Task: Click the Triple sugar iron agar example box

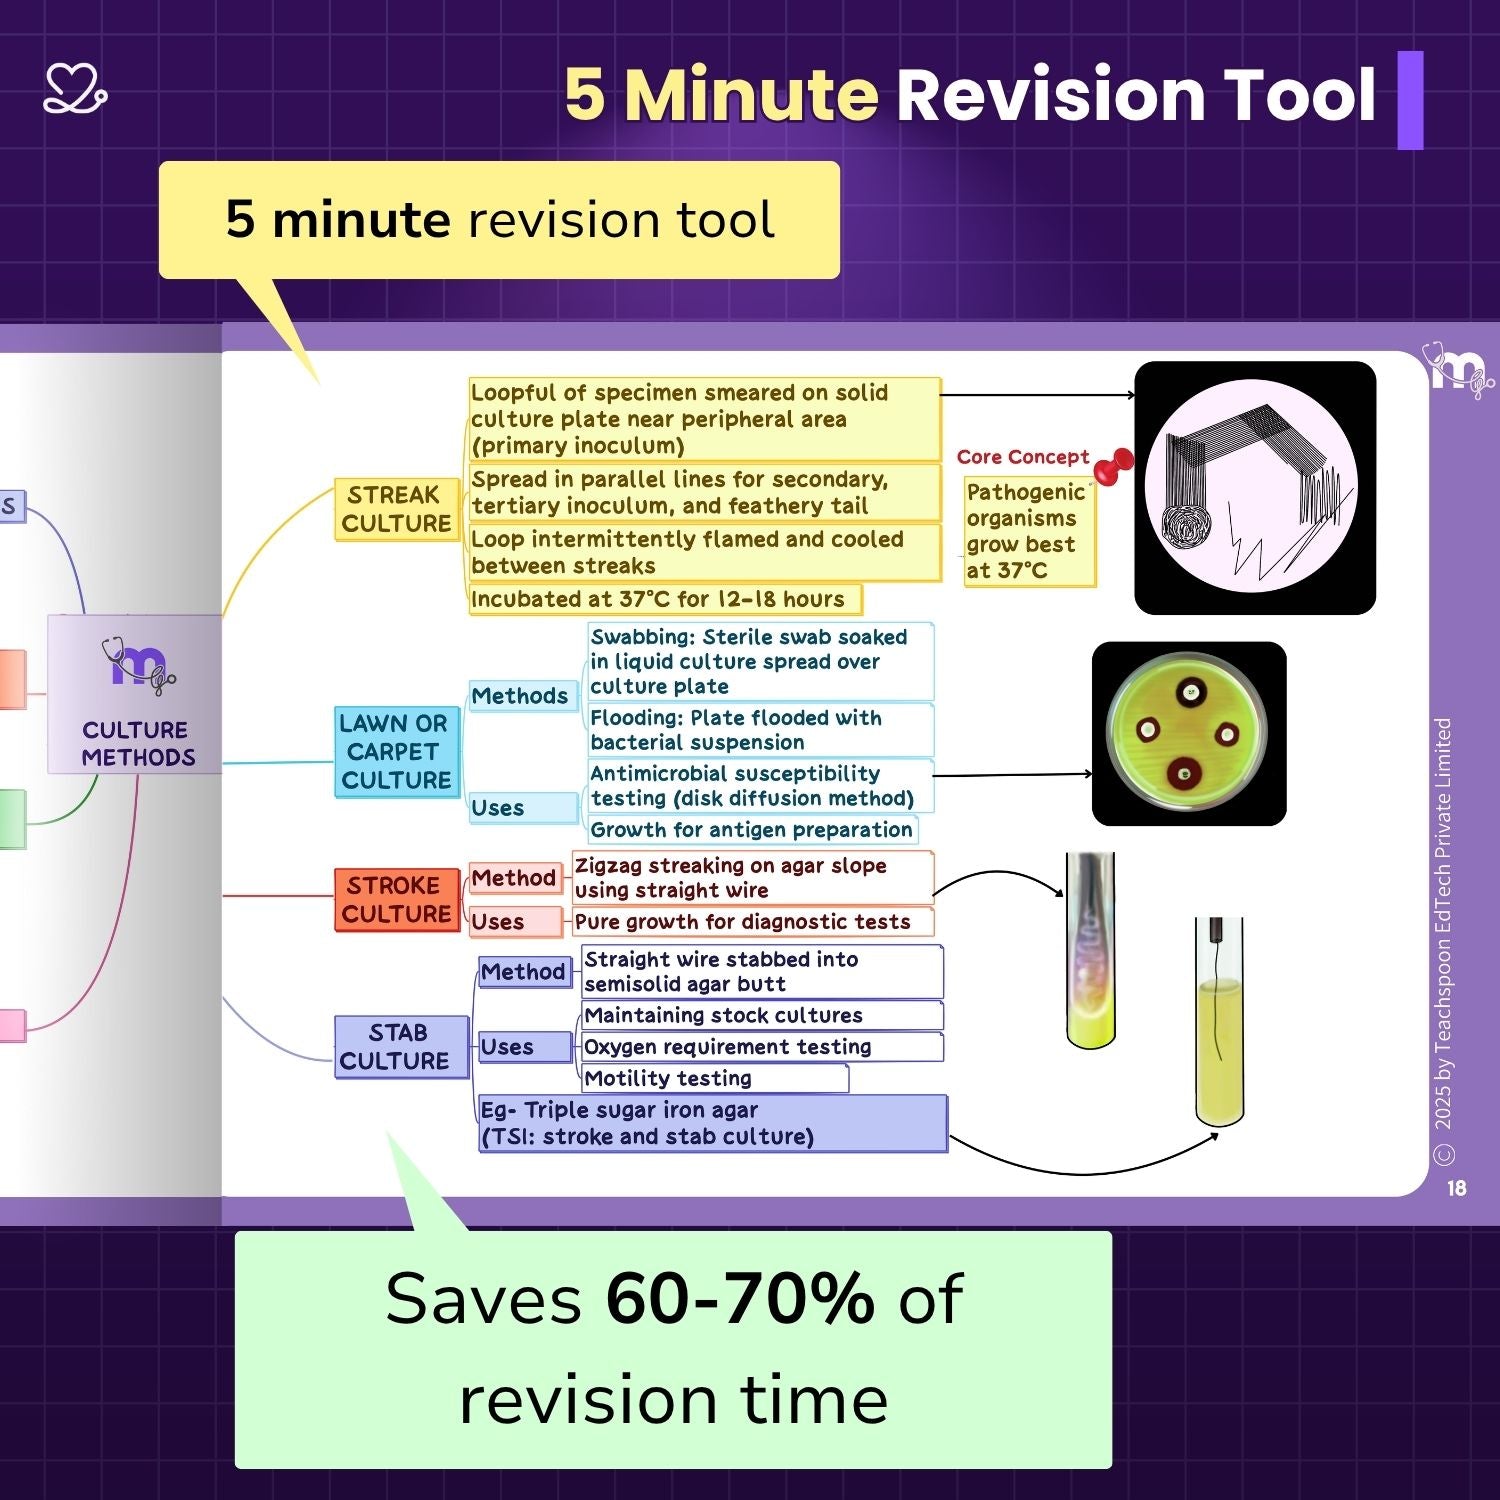Action: 712,1123
